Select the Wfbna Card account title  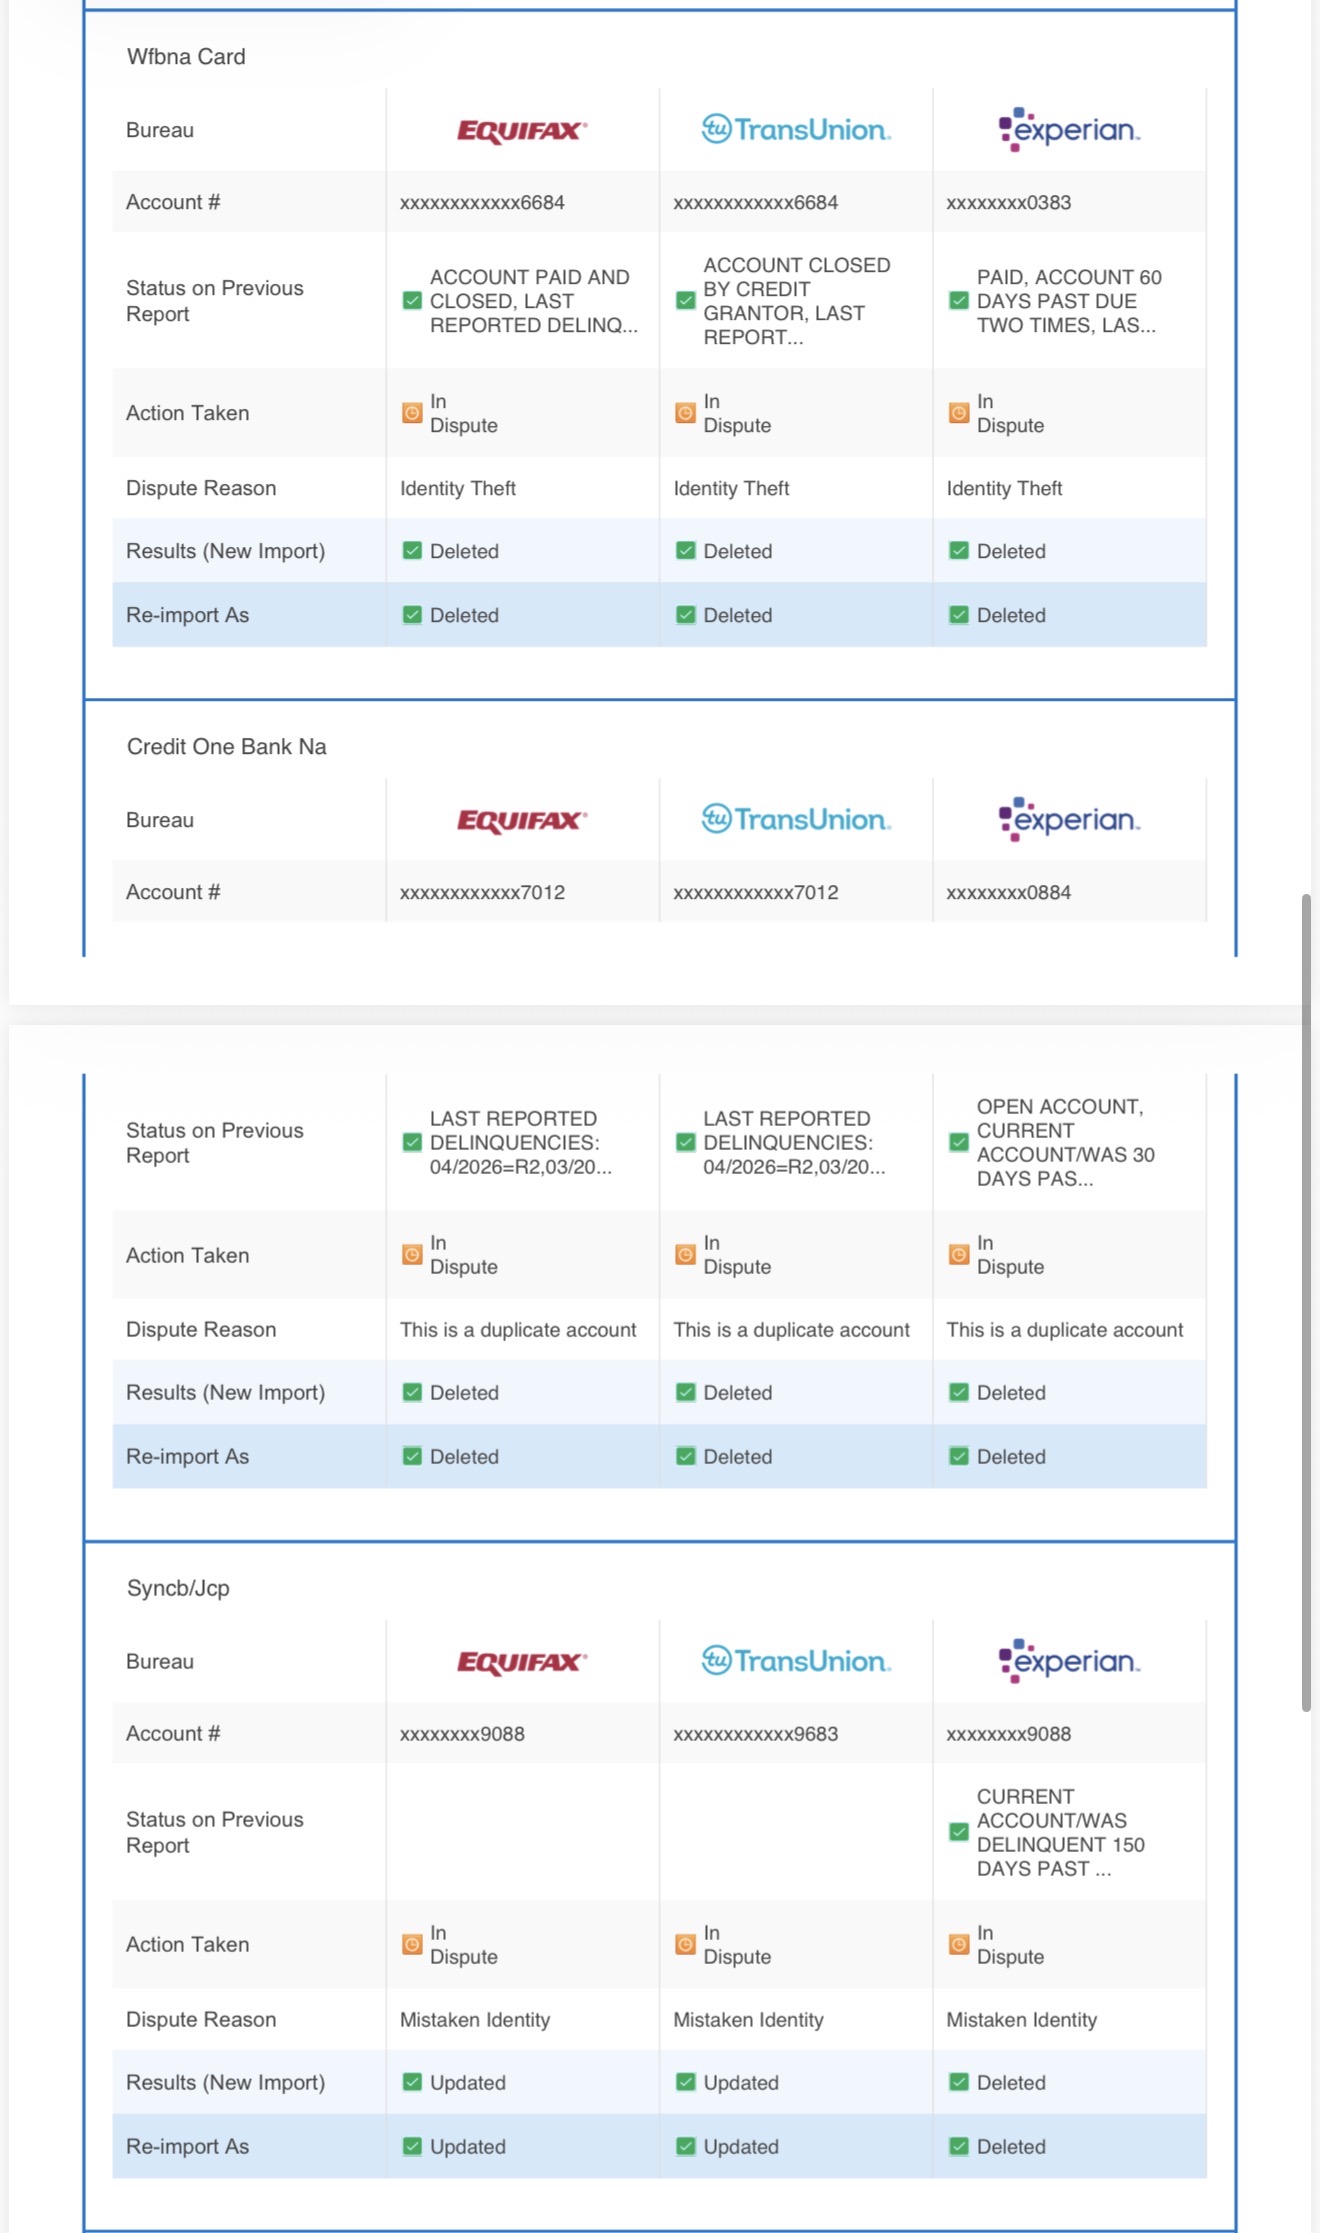(186, 57)
